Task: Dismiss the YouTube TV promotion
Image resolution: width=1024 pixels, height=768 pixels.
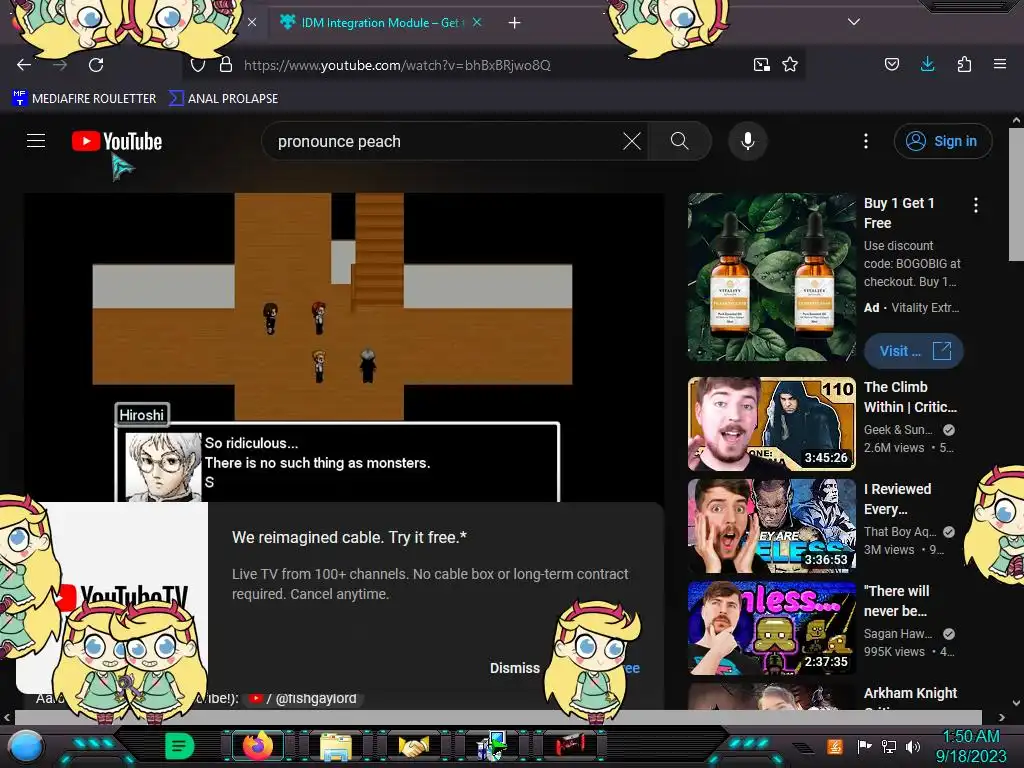Action: coord(515,668)
